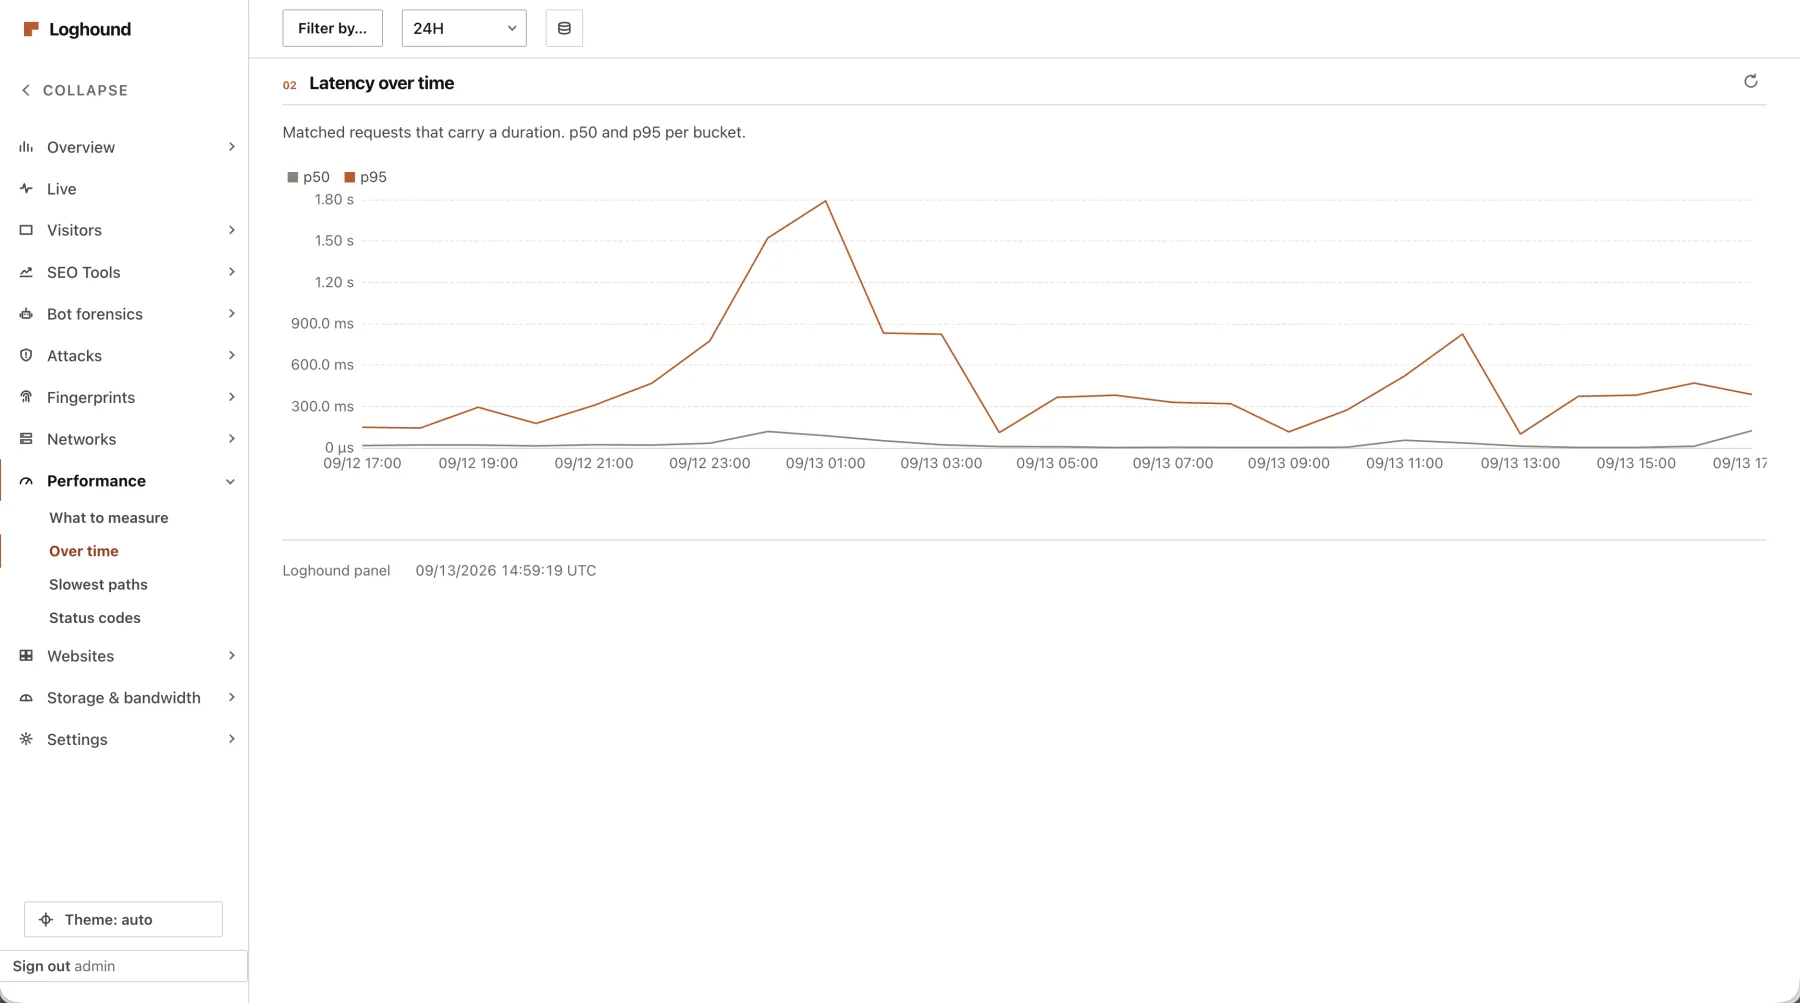Click the Sign out link

(41, 966)
